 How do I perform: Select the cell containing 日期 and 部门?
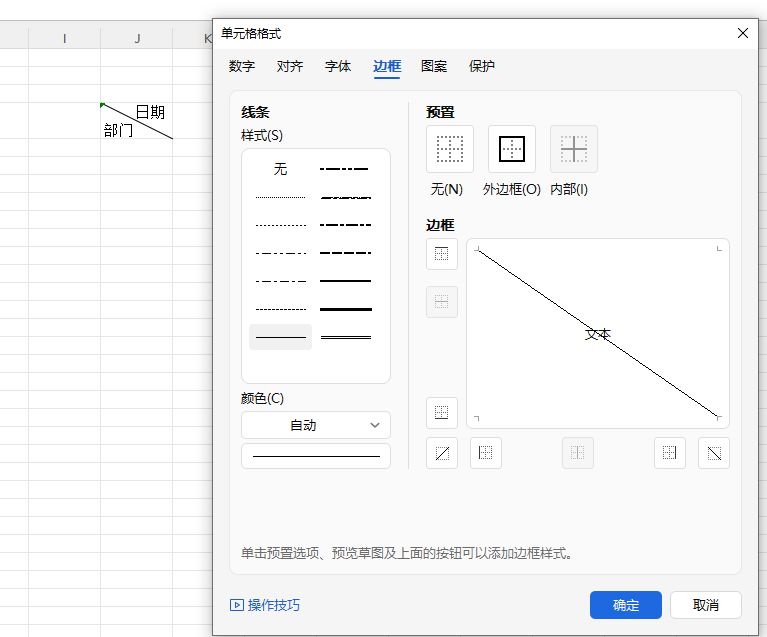(x=136, y=121)
